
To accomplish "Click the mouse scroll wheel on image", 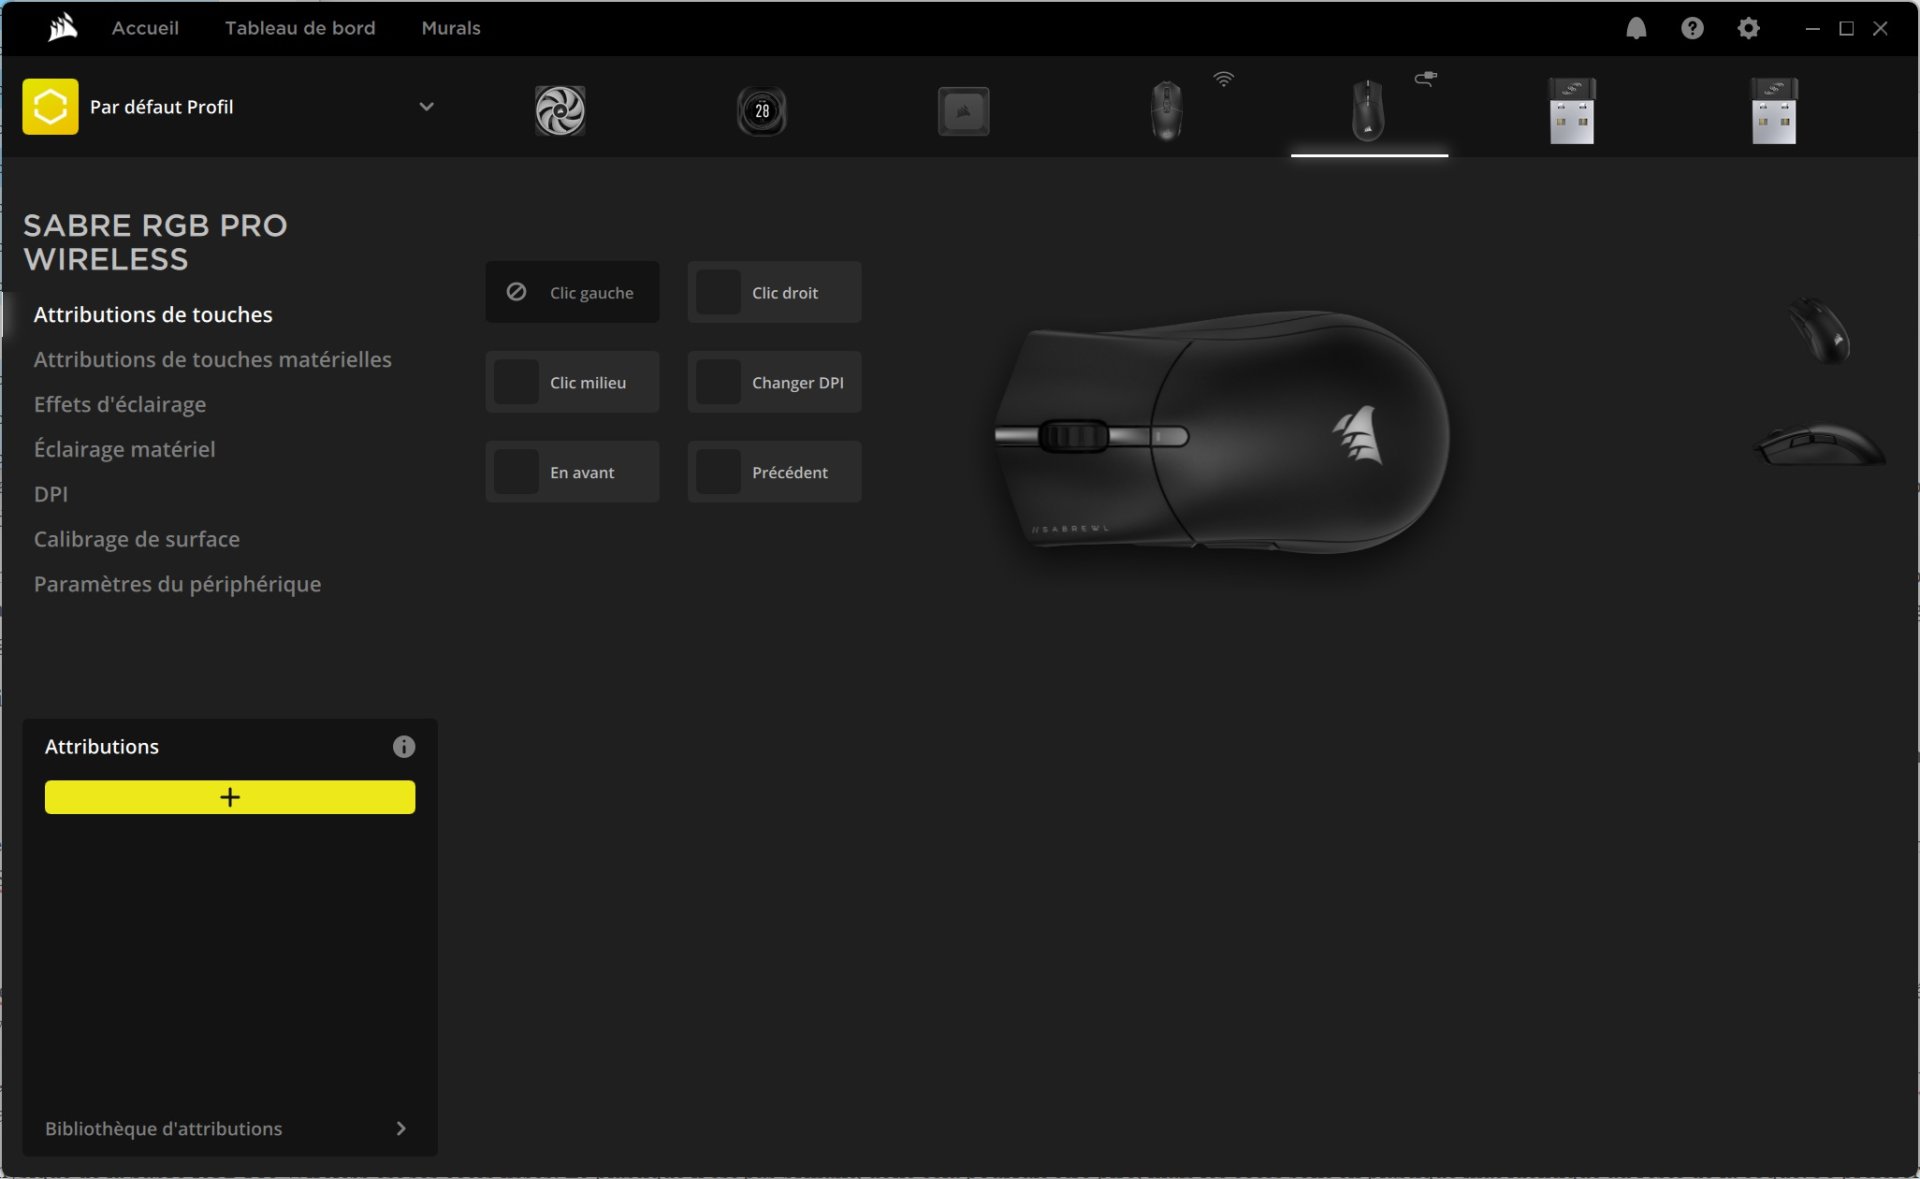I will (1074, 436).
